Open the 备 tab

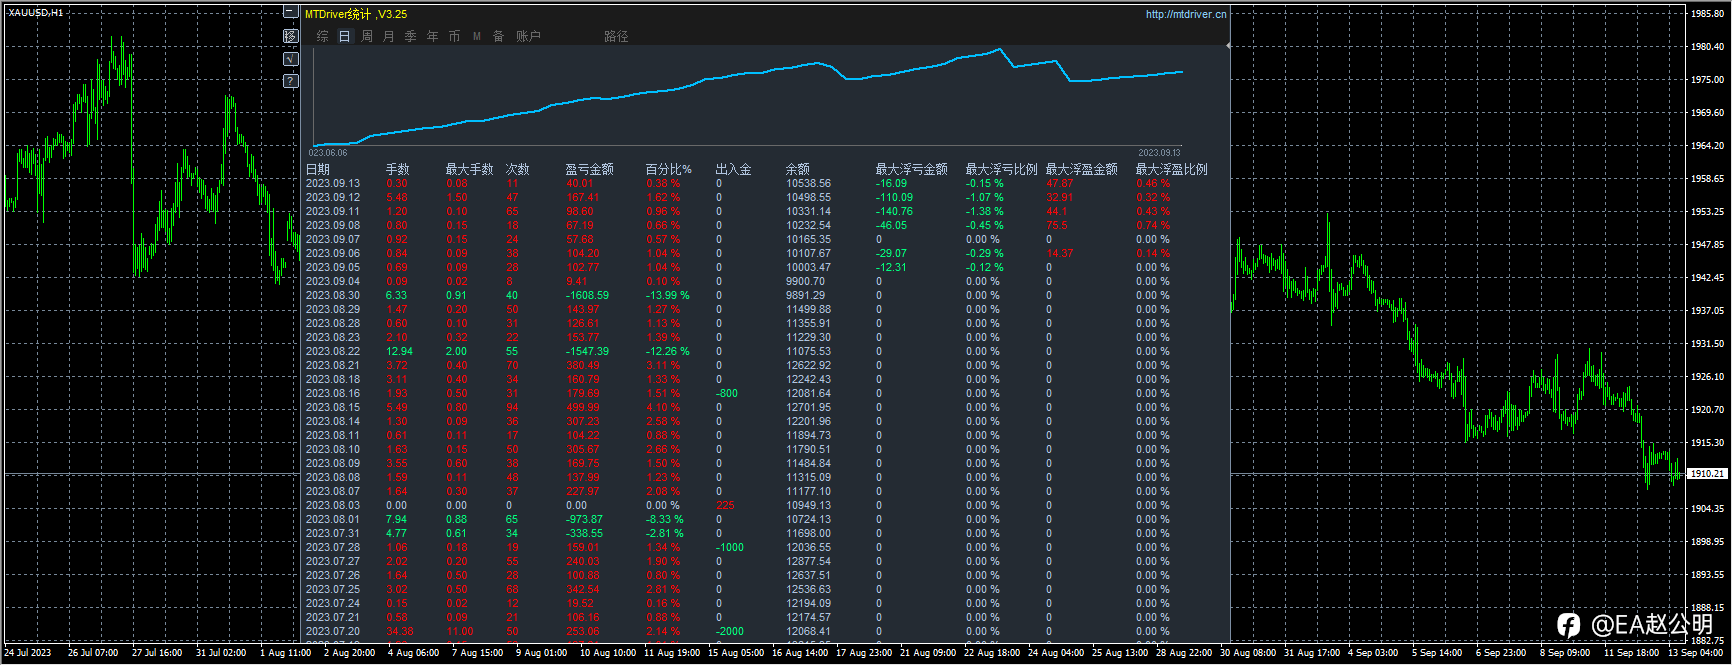point(499,36)
